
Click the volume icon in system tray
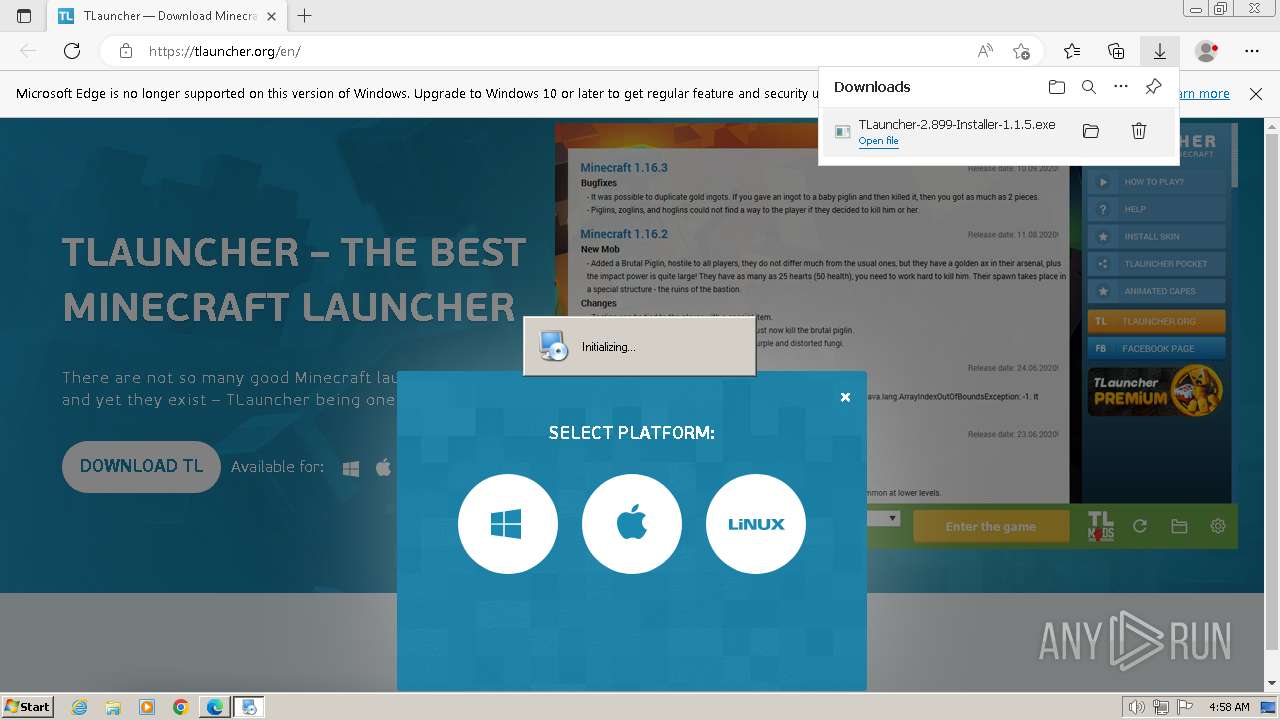[1137, 707]
